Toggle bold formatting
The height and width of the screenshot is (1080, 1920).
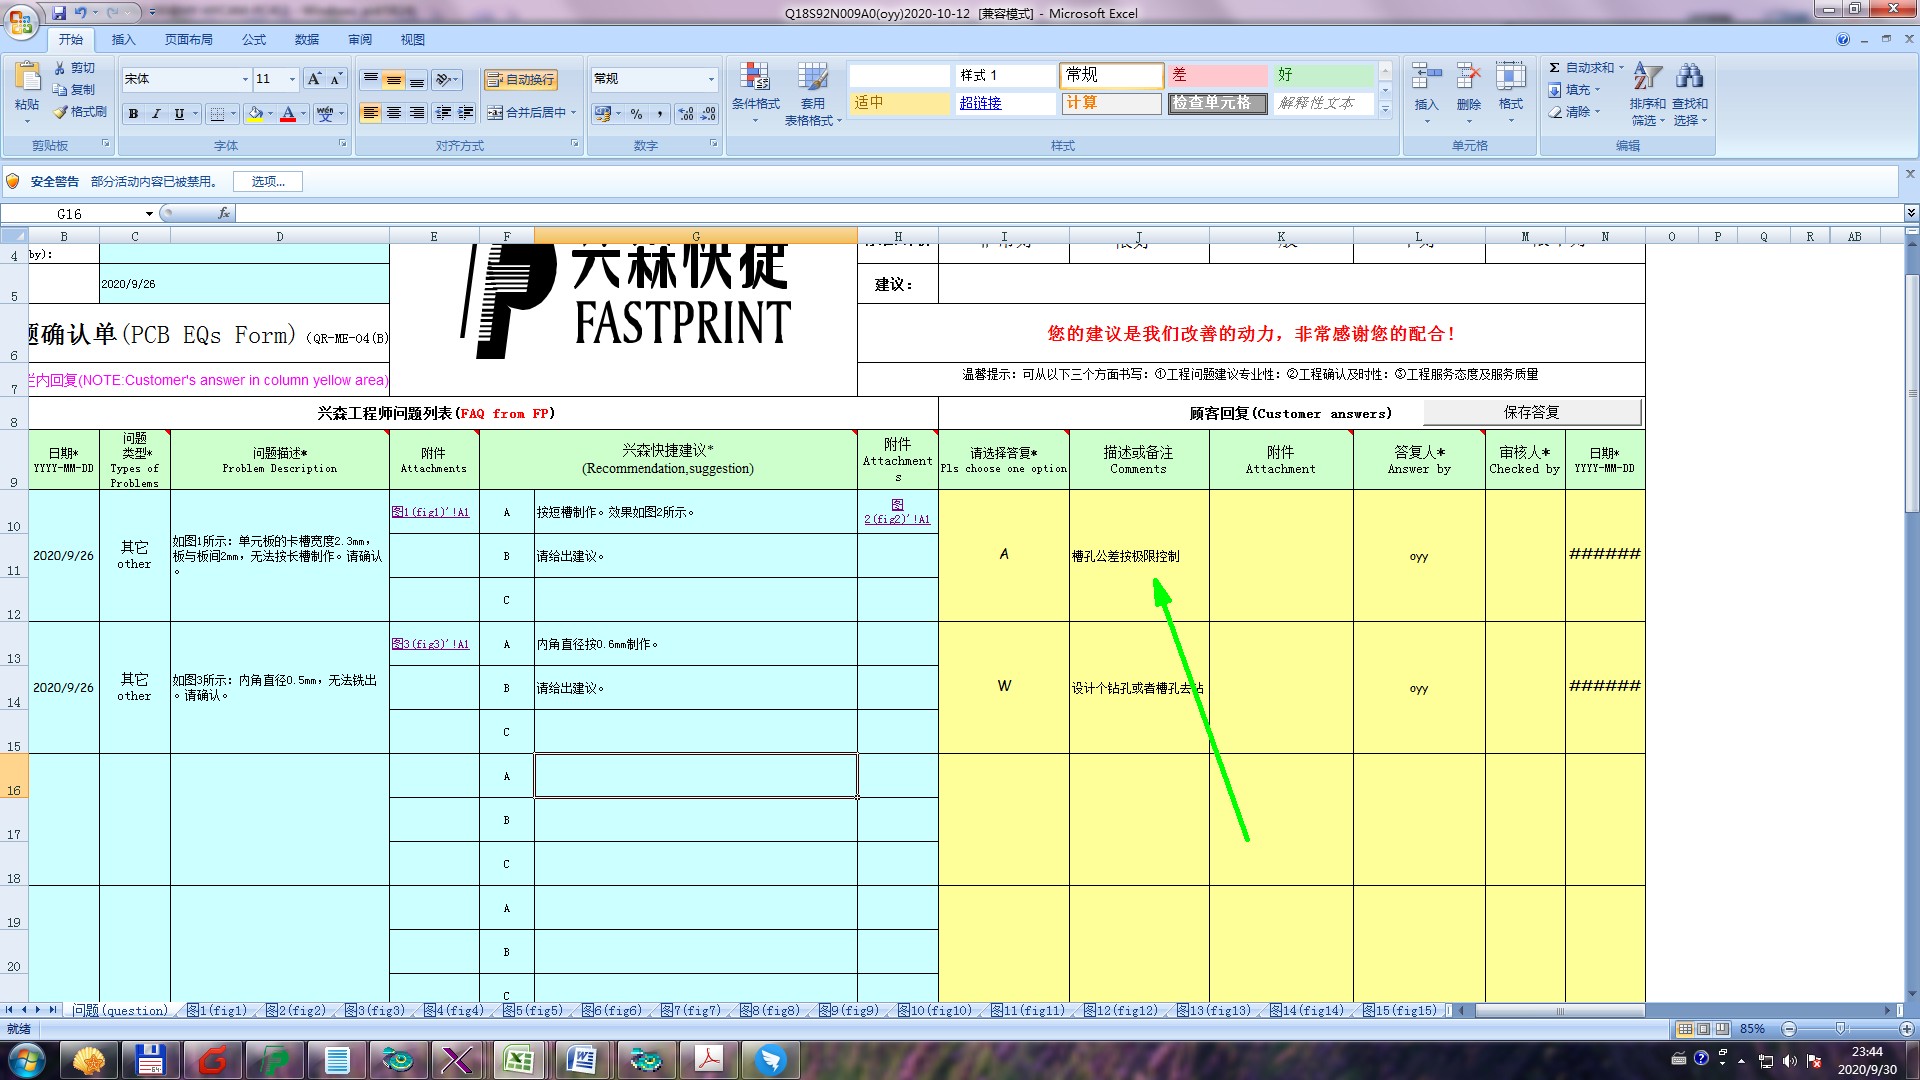click(x=133, y=114)
